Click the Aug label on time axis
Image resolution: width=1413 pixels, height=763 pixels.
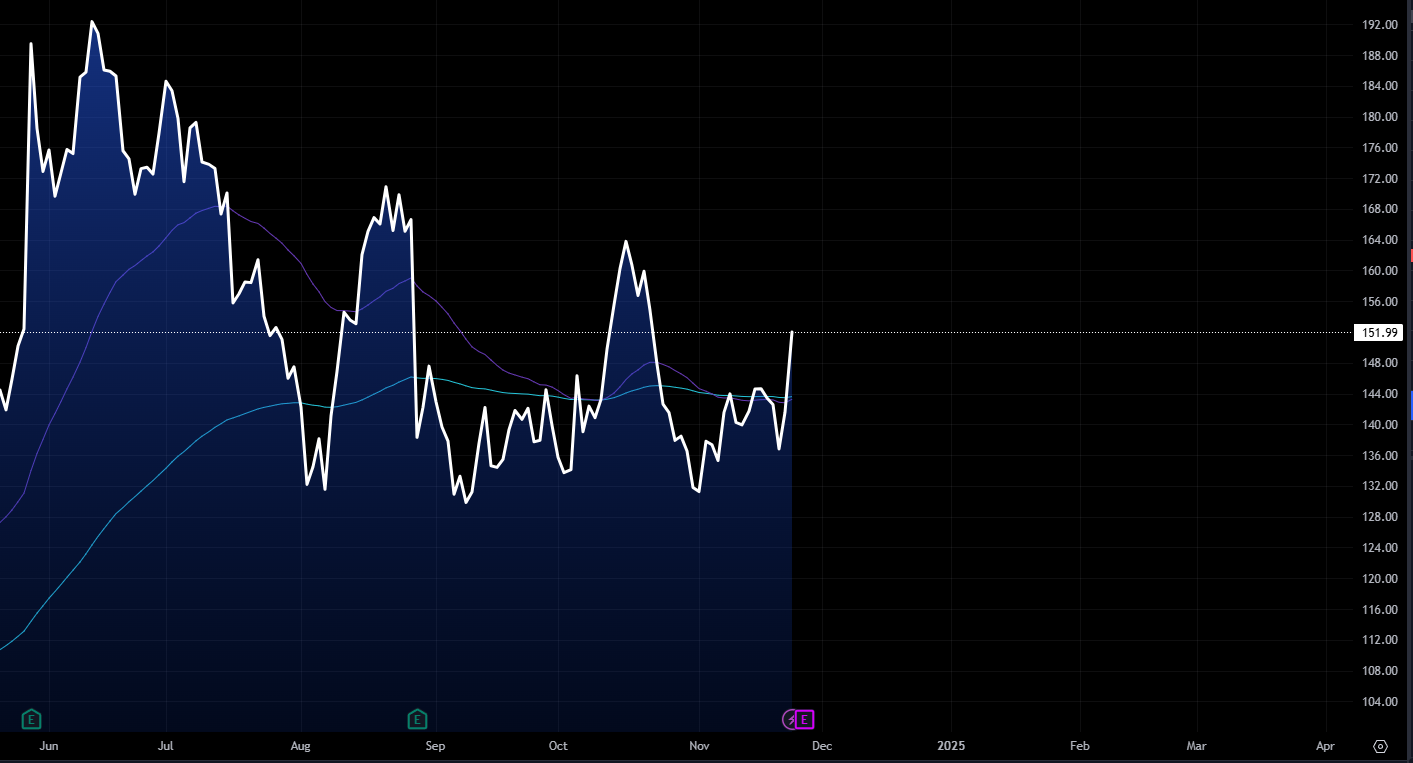point(301,746)
